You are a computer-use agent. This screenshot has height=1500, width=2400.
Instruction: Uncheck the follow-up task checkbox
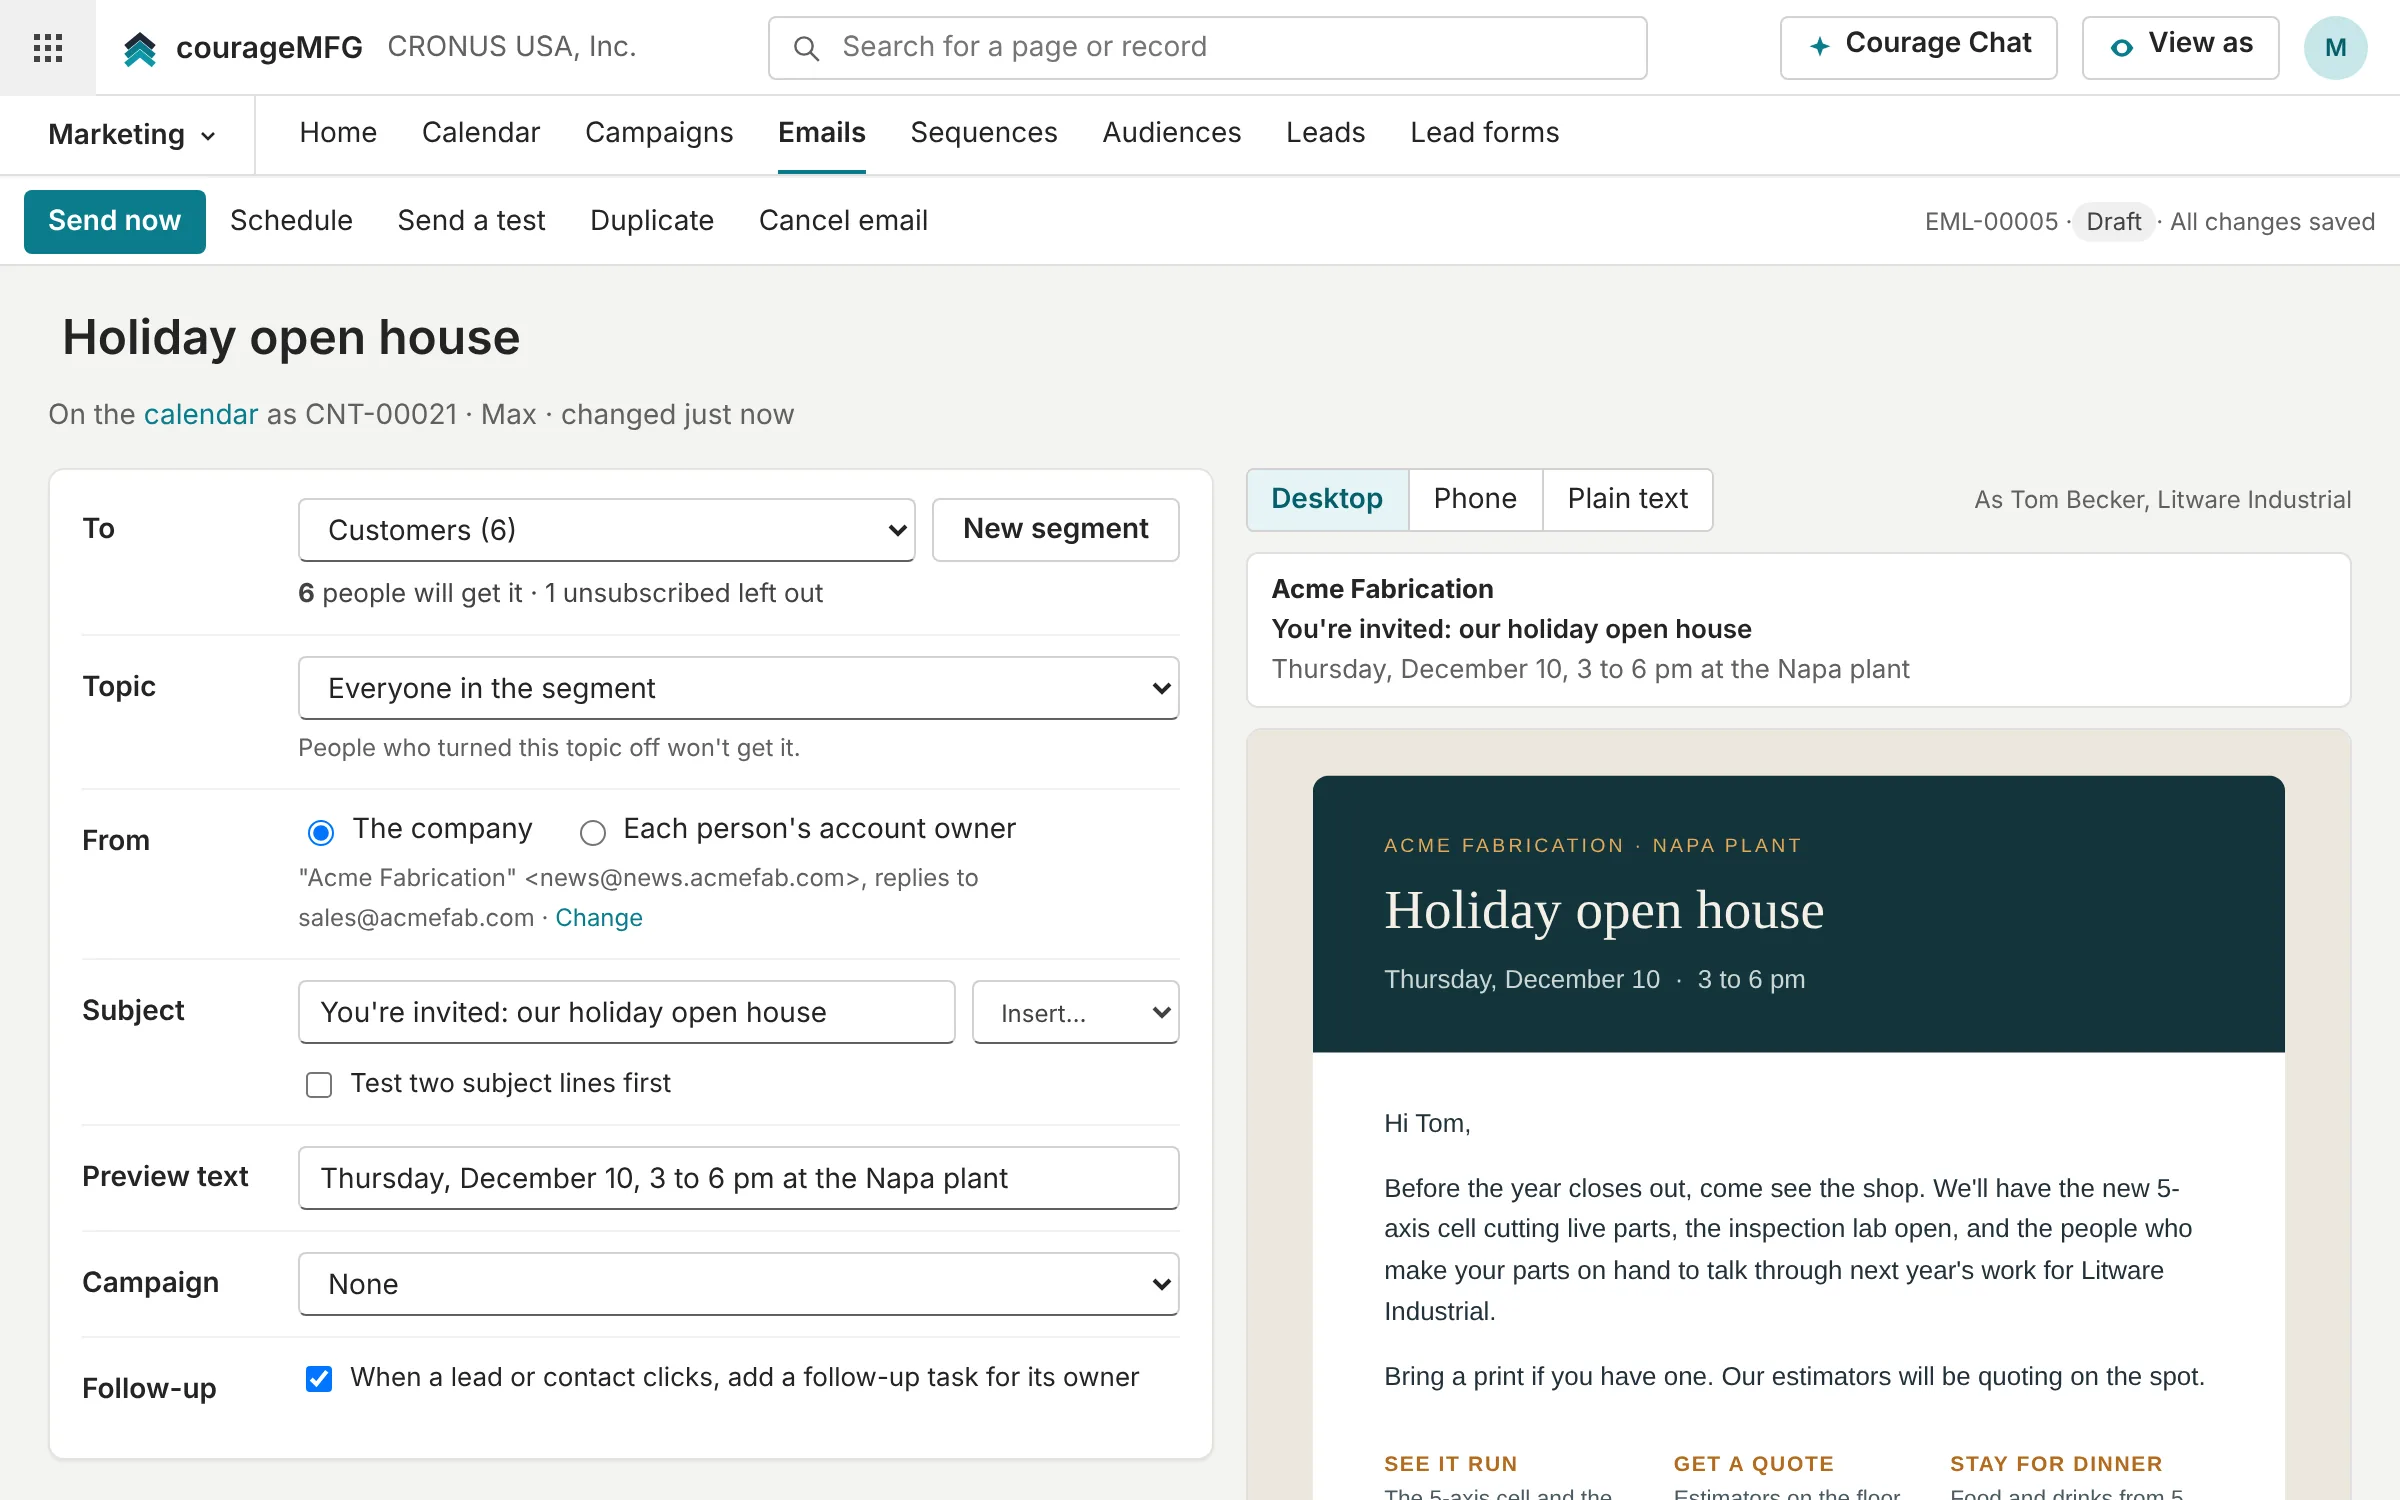(319, 1378)
